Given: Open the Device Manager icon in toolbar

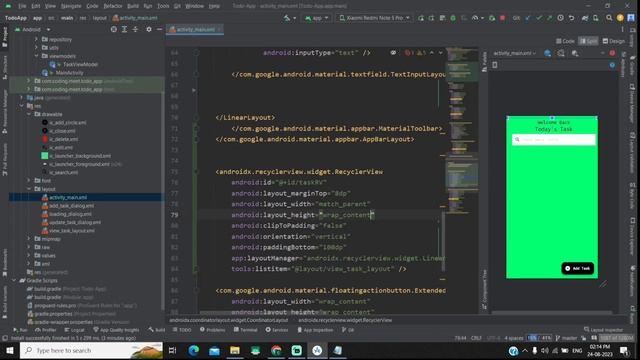Looking at the screenshot, I should 596,18.
